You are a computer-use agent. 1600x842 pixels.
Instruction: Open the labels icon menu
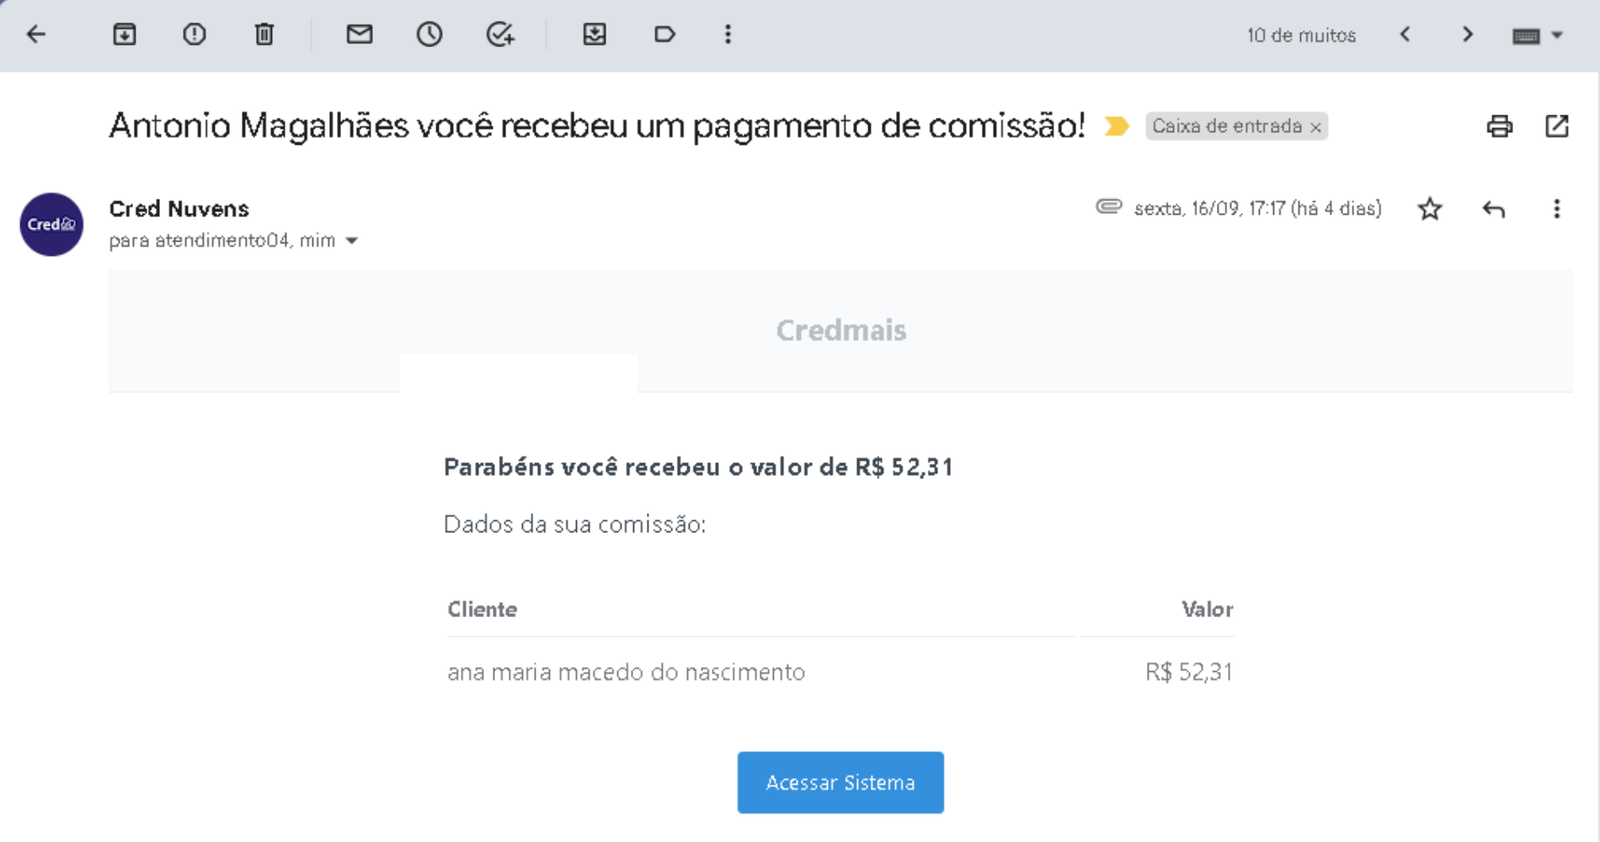664,35
